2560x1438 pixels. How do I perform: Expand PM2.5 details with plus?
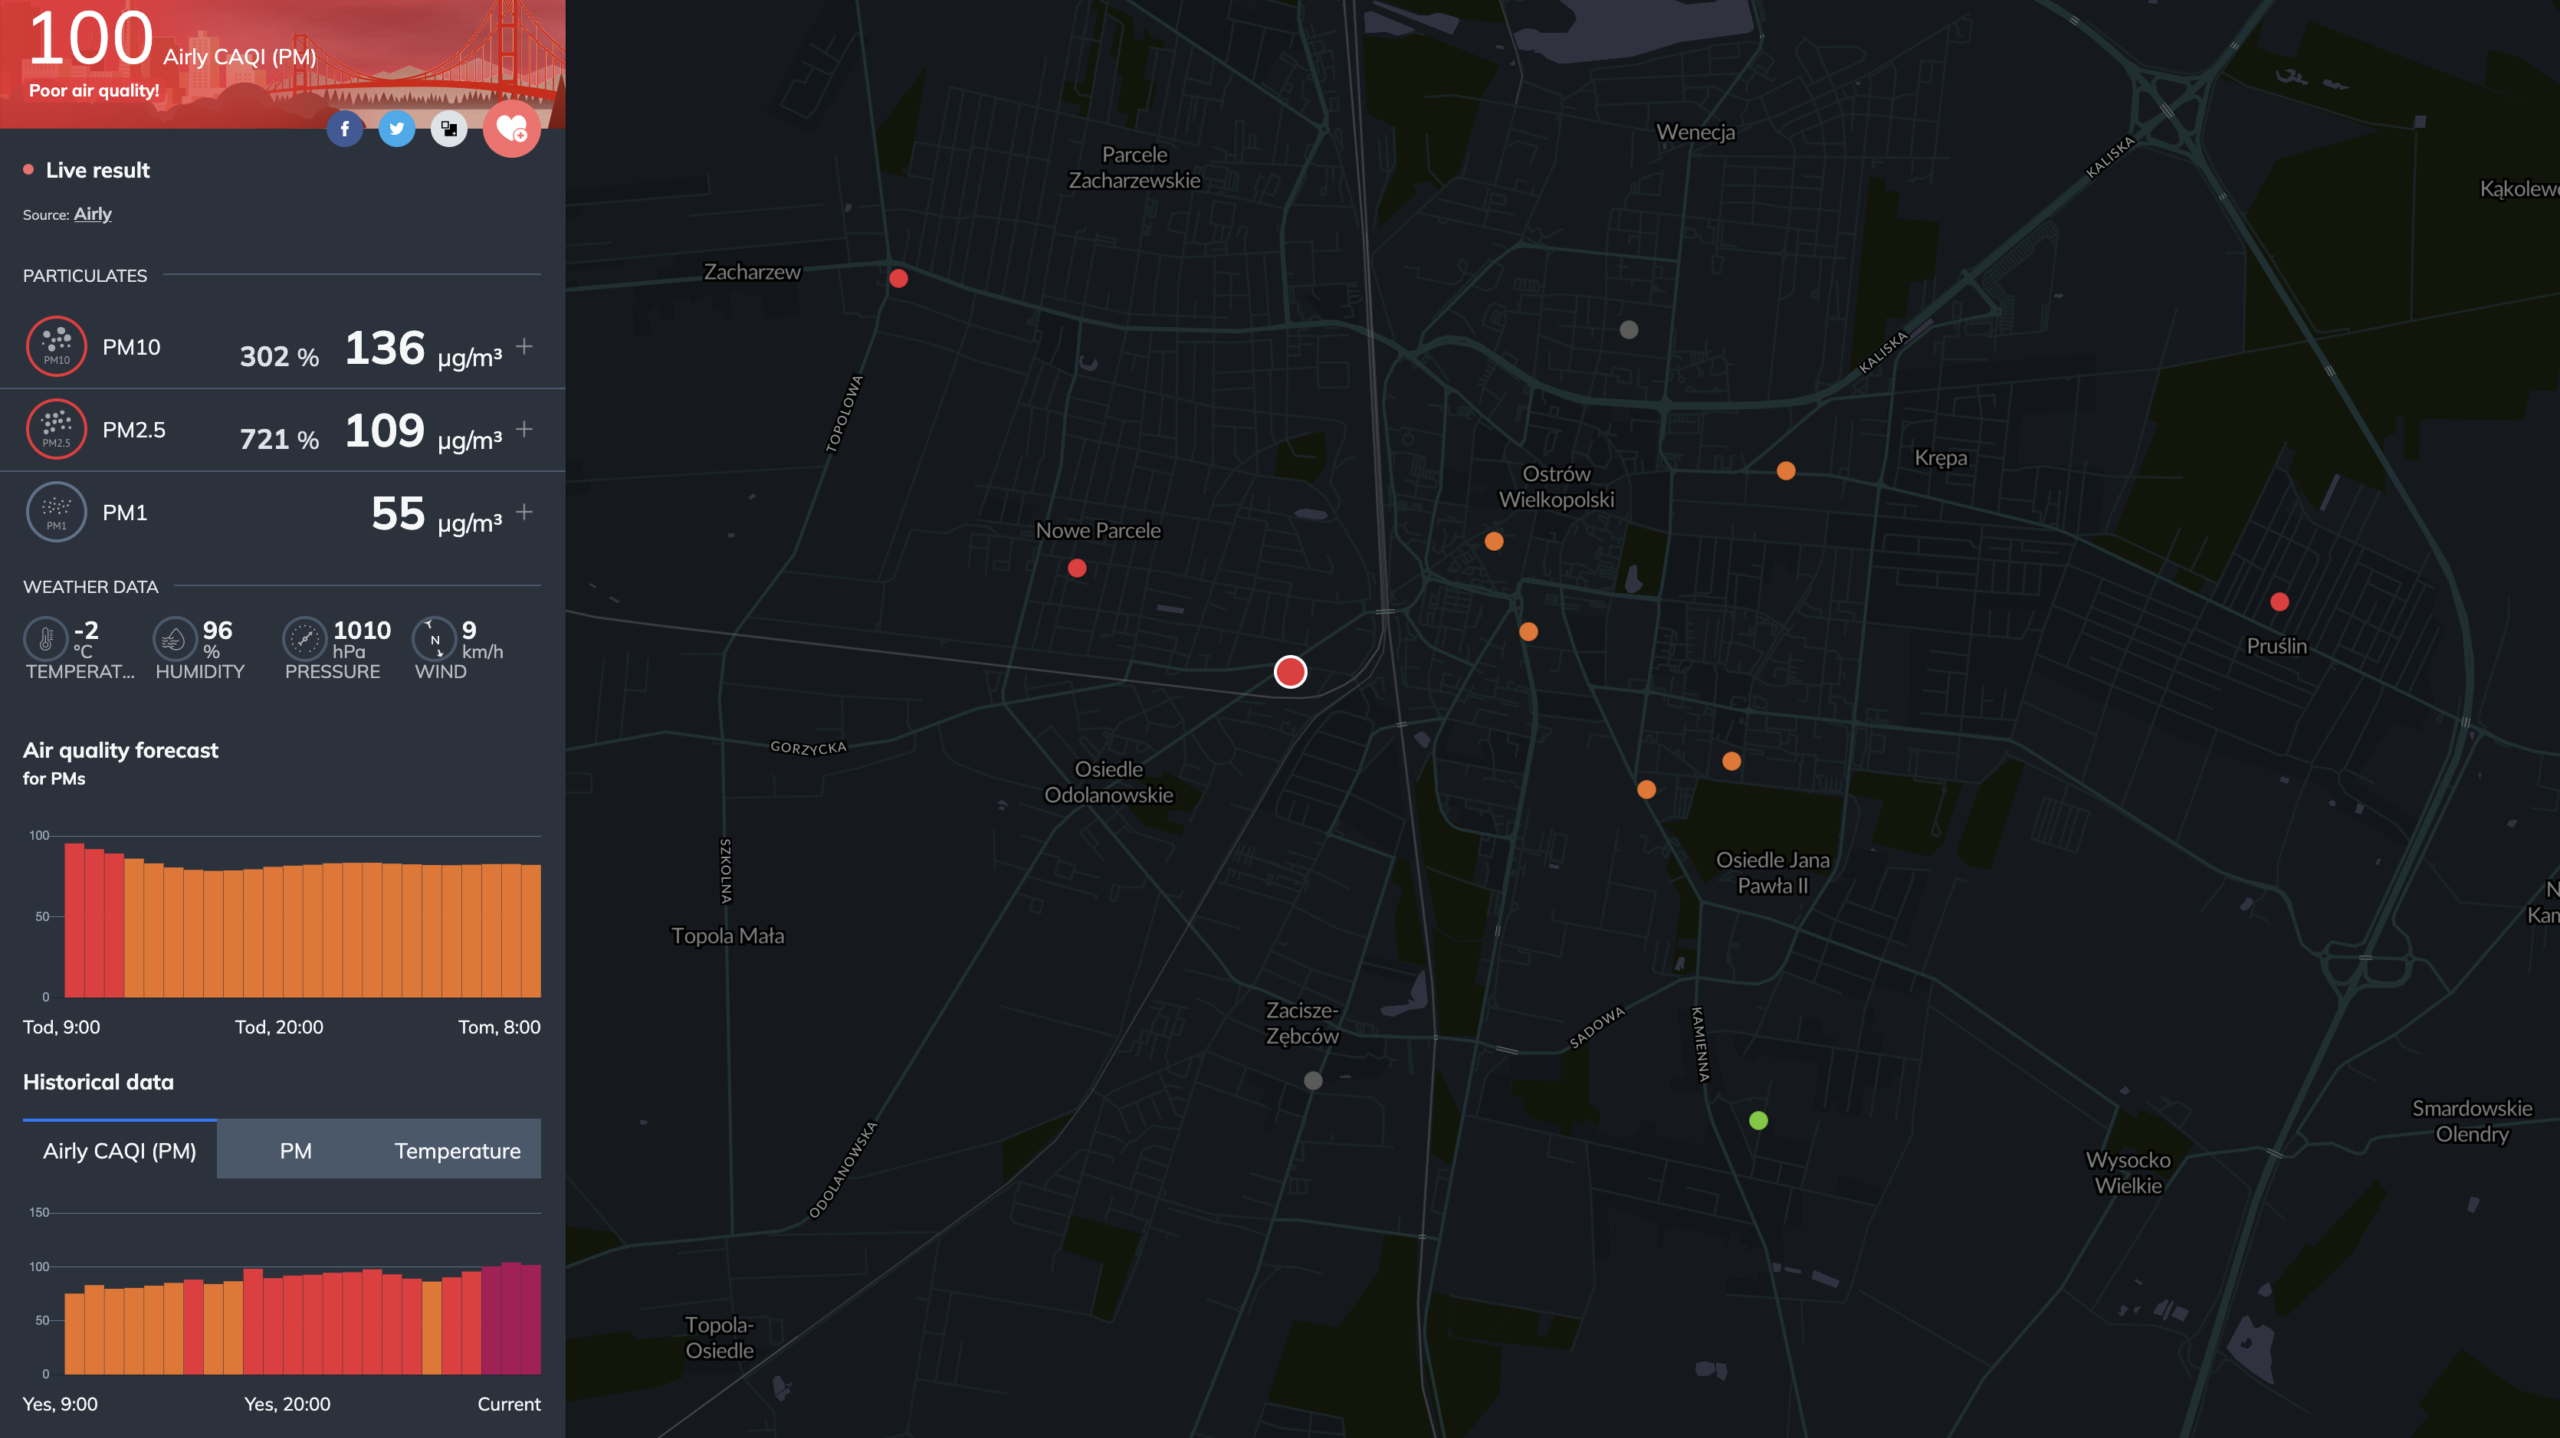pos(524,429)
